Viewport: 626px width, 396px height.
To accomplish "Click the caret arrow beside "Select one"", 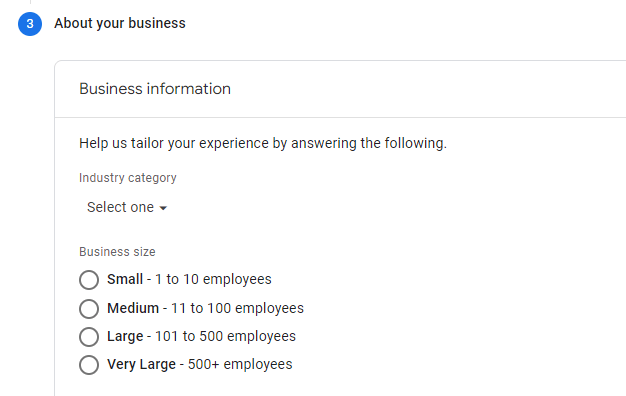I will point(163,208).
